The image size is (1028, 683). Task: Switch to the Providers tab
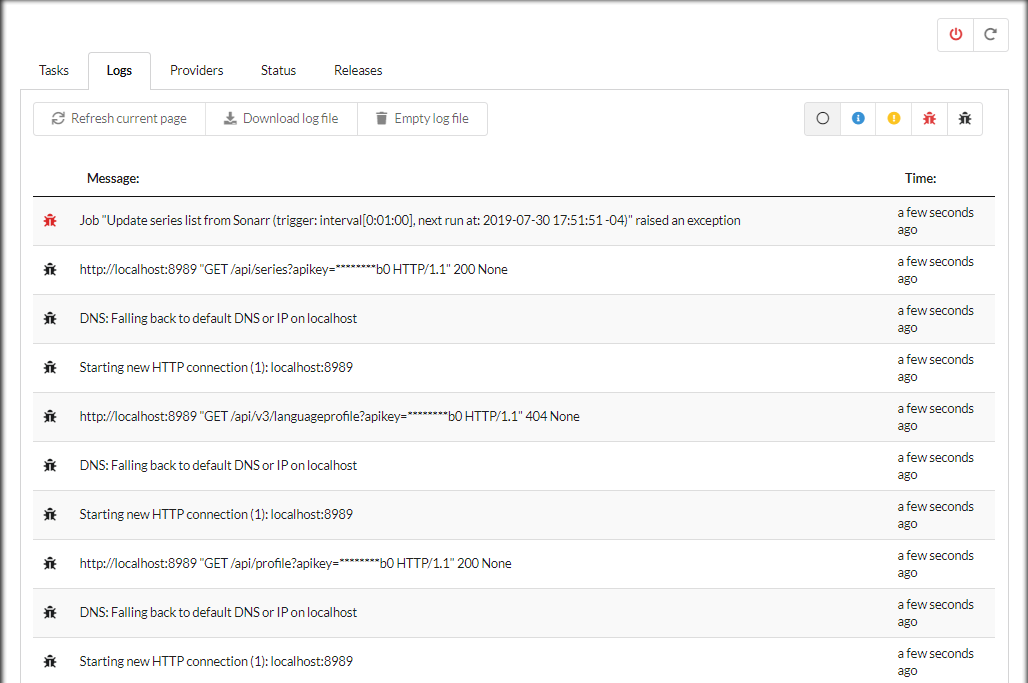tap(196, 70)
